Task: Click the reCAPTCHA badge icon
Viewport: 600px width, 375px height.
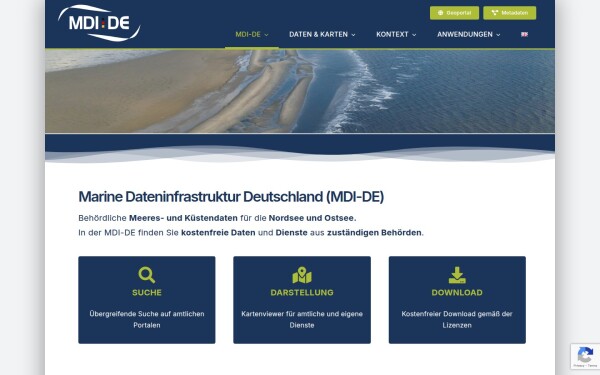Action: pos(585,355)
